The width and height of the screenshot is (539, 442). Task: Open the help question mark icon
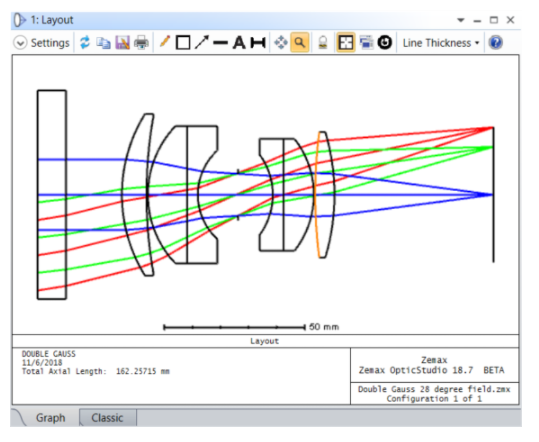point(496,43)
